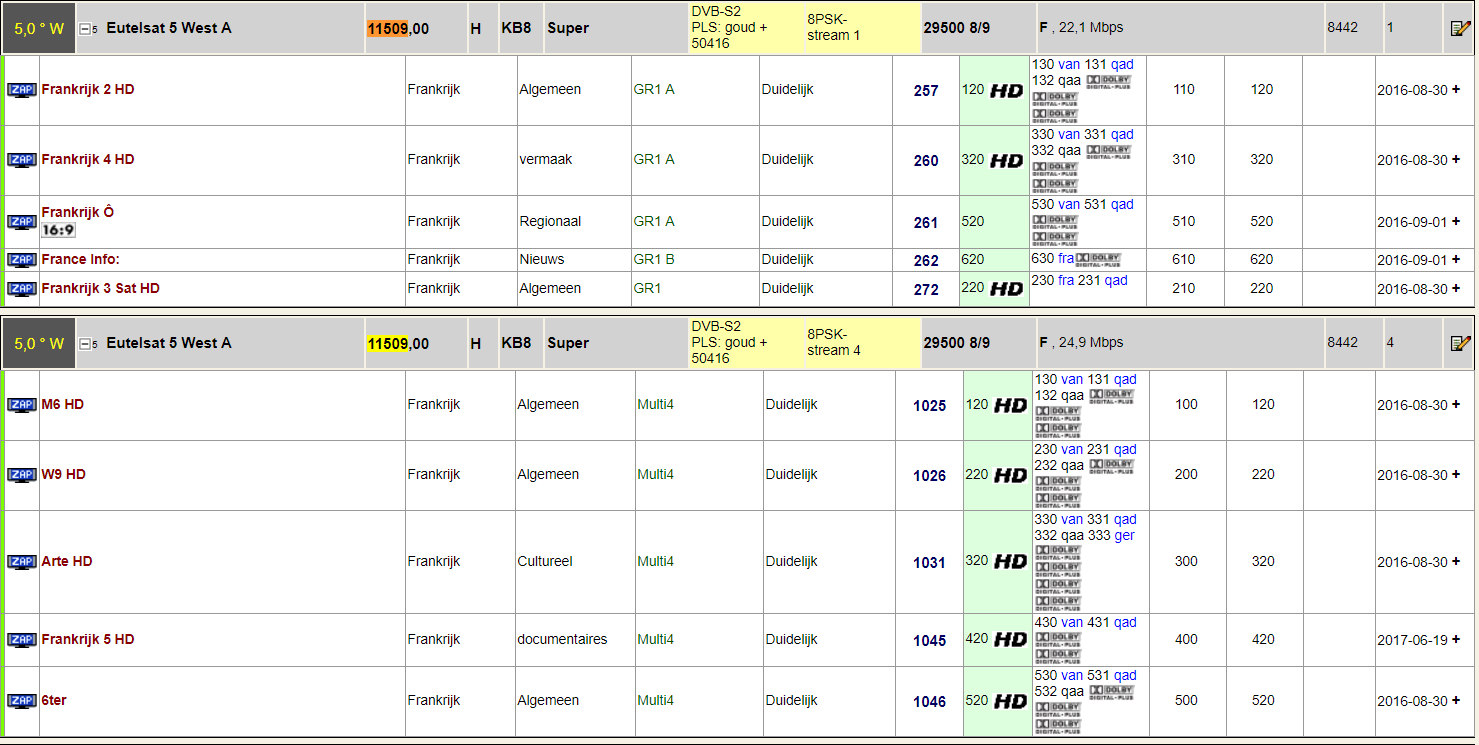Select SID number 1031
Viewport: 1479px width, 745px height.
click(x=930, y=563)
